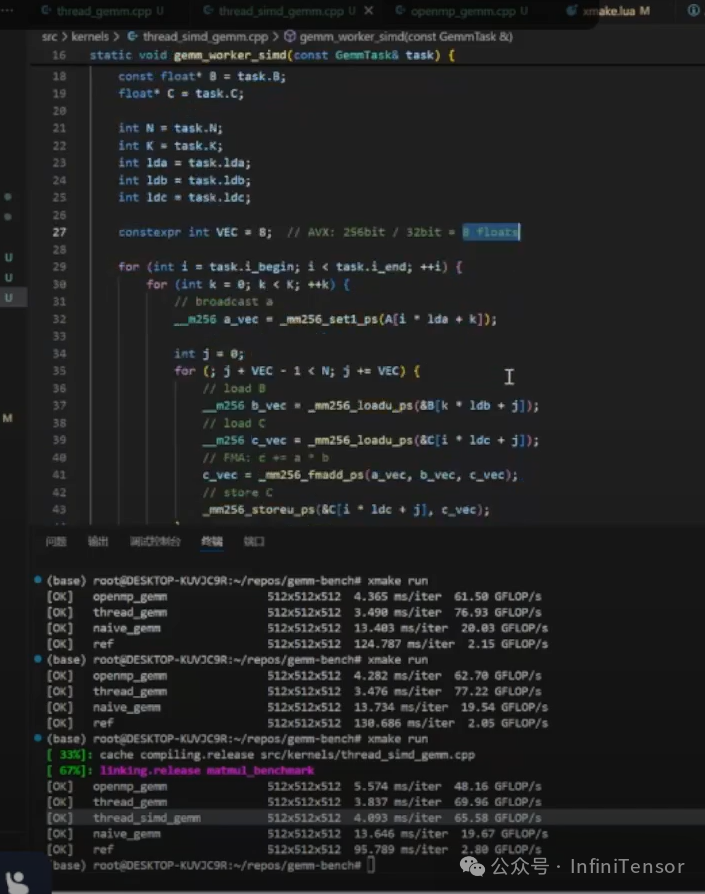Open gemm_worker_simd symbol breadcrumb

[x=406, y=36]
